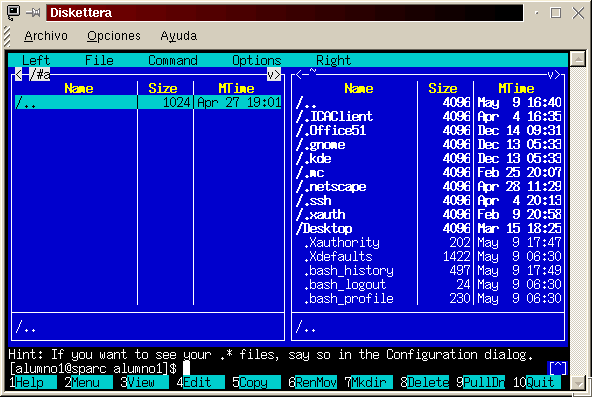This screenshot has width=592, height=397.
Task: Sort right panel by Size header
Action: (442, 88)
